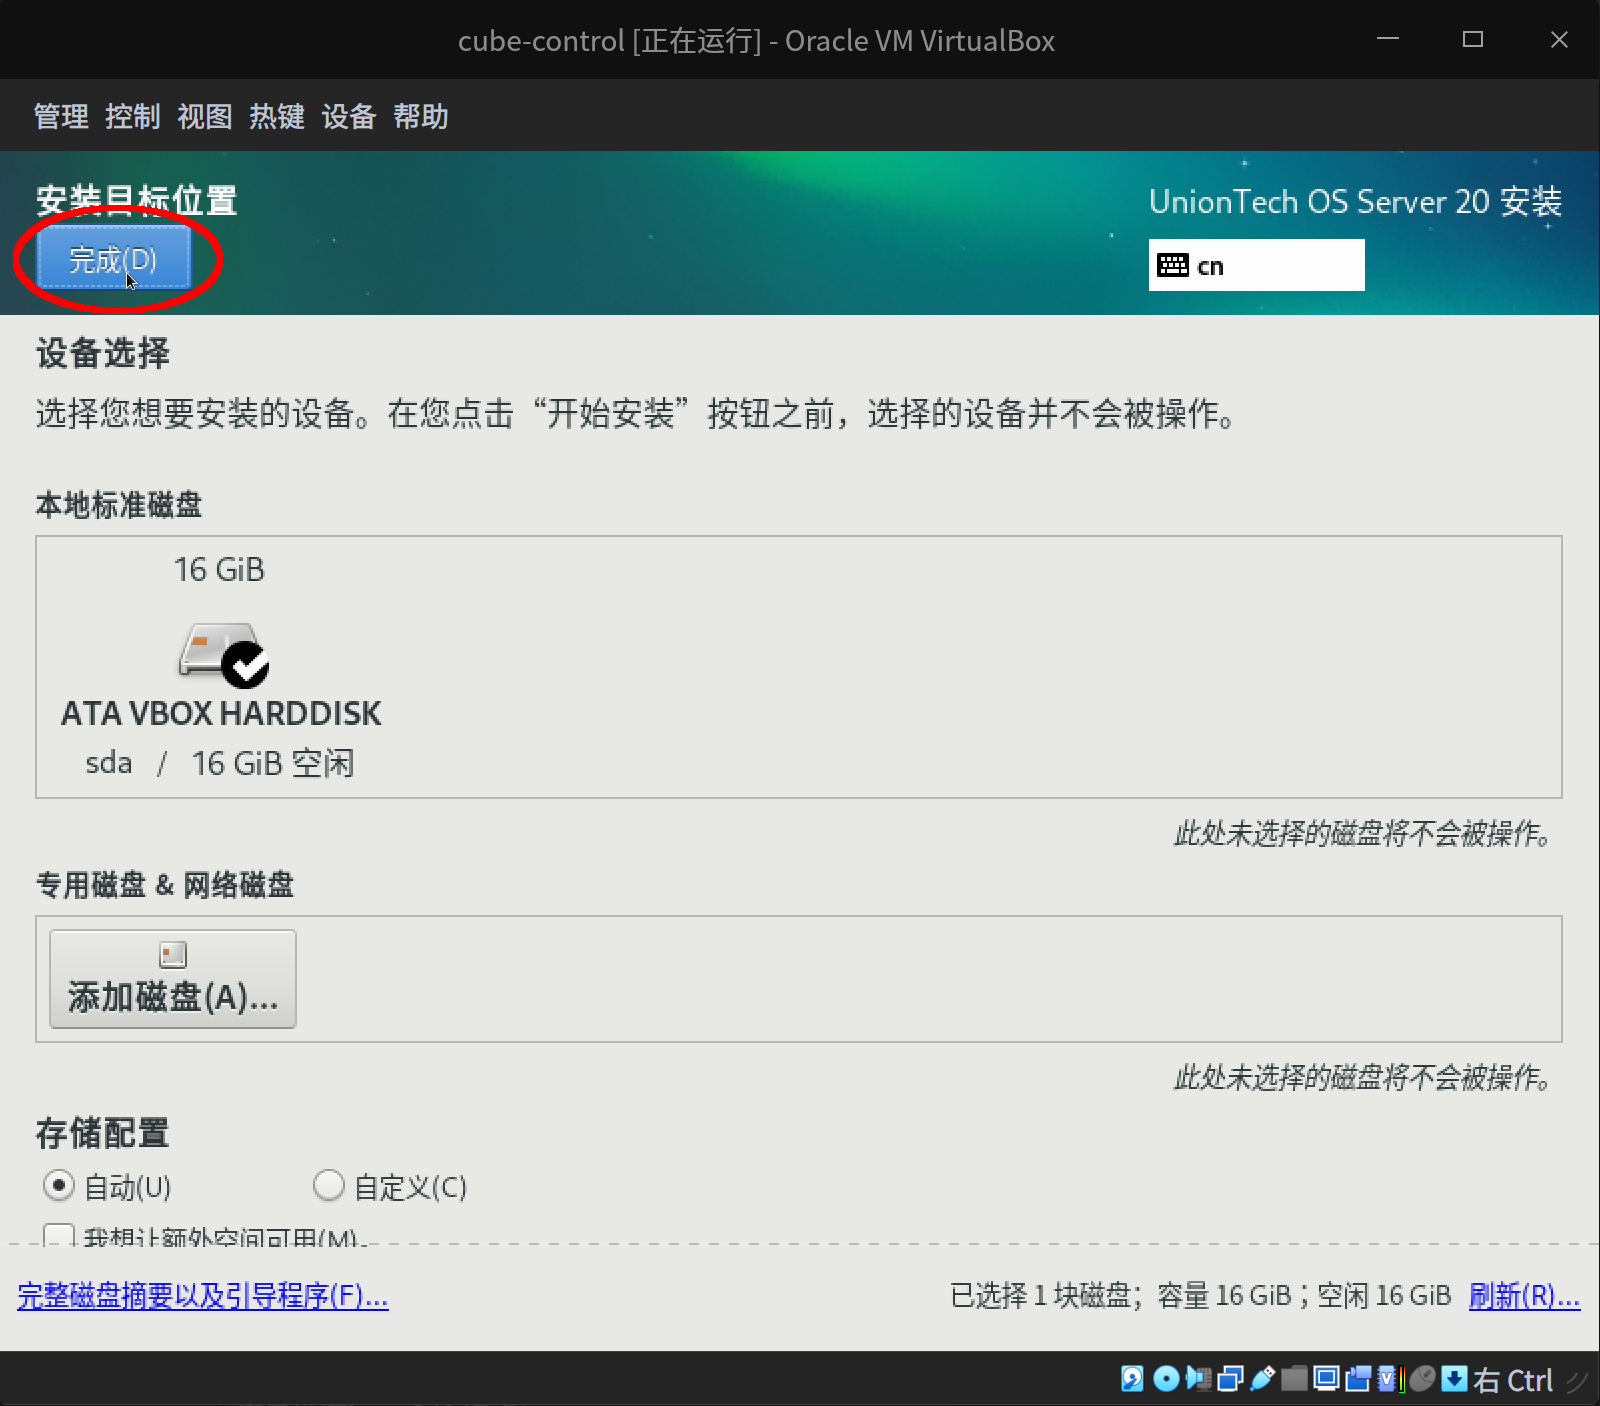Click the shared folders icon in status bar

click(x=1293, y=1380)
